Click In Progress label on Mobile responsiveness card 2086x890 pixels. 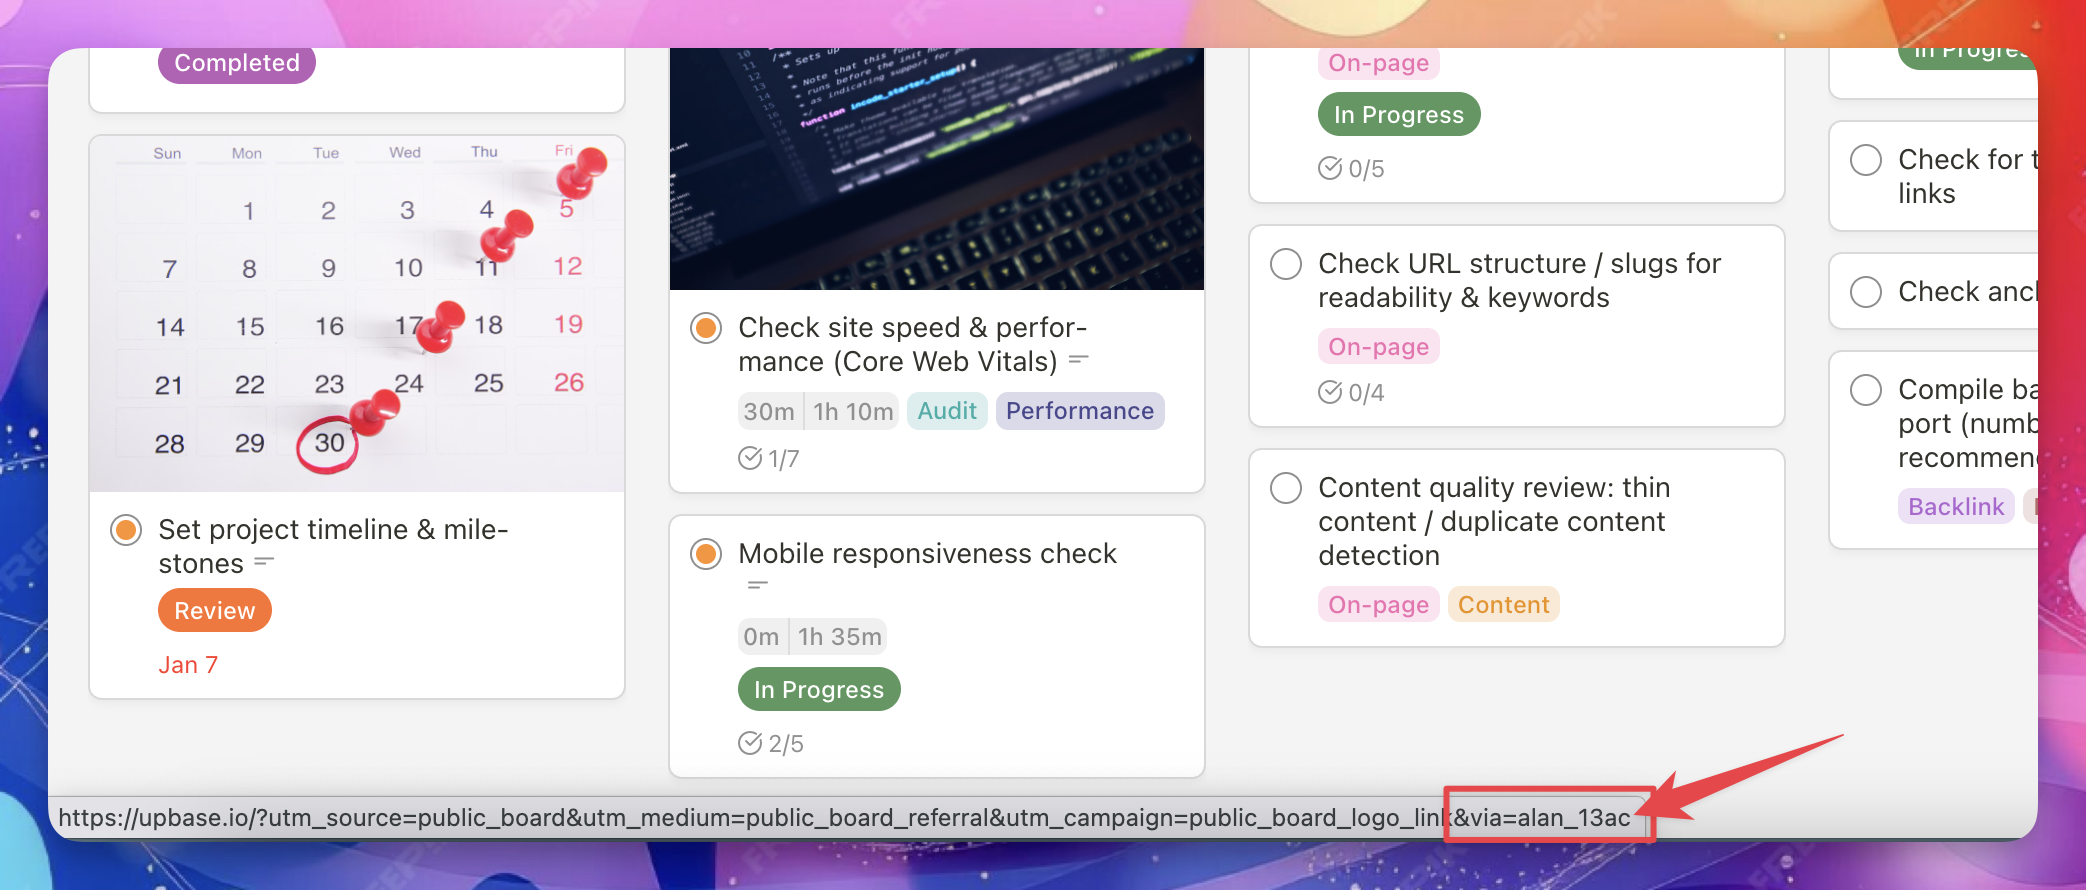[819, 690]
